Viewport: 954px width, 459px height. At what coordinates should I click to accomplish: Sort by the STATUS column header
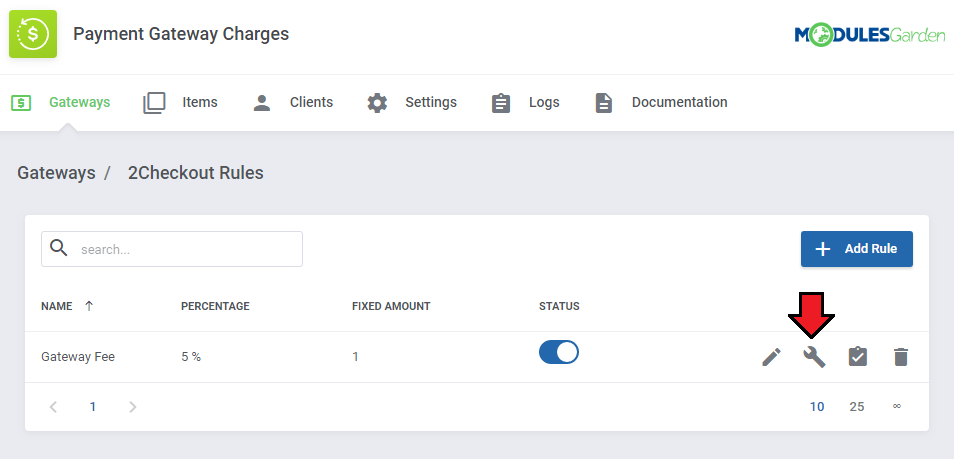click(x=559, y=306)
